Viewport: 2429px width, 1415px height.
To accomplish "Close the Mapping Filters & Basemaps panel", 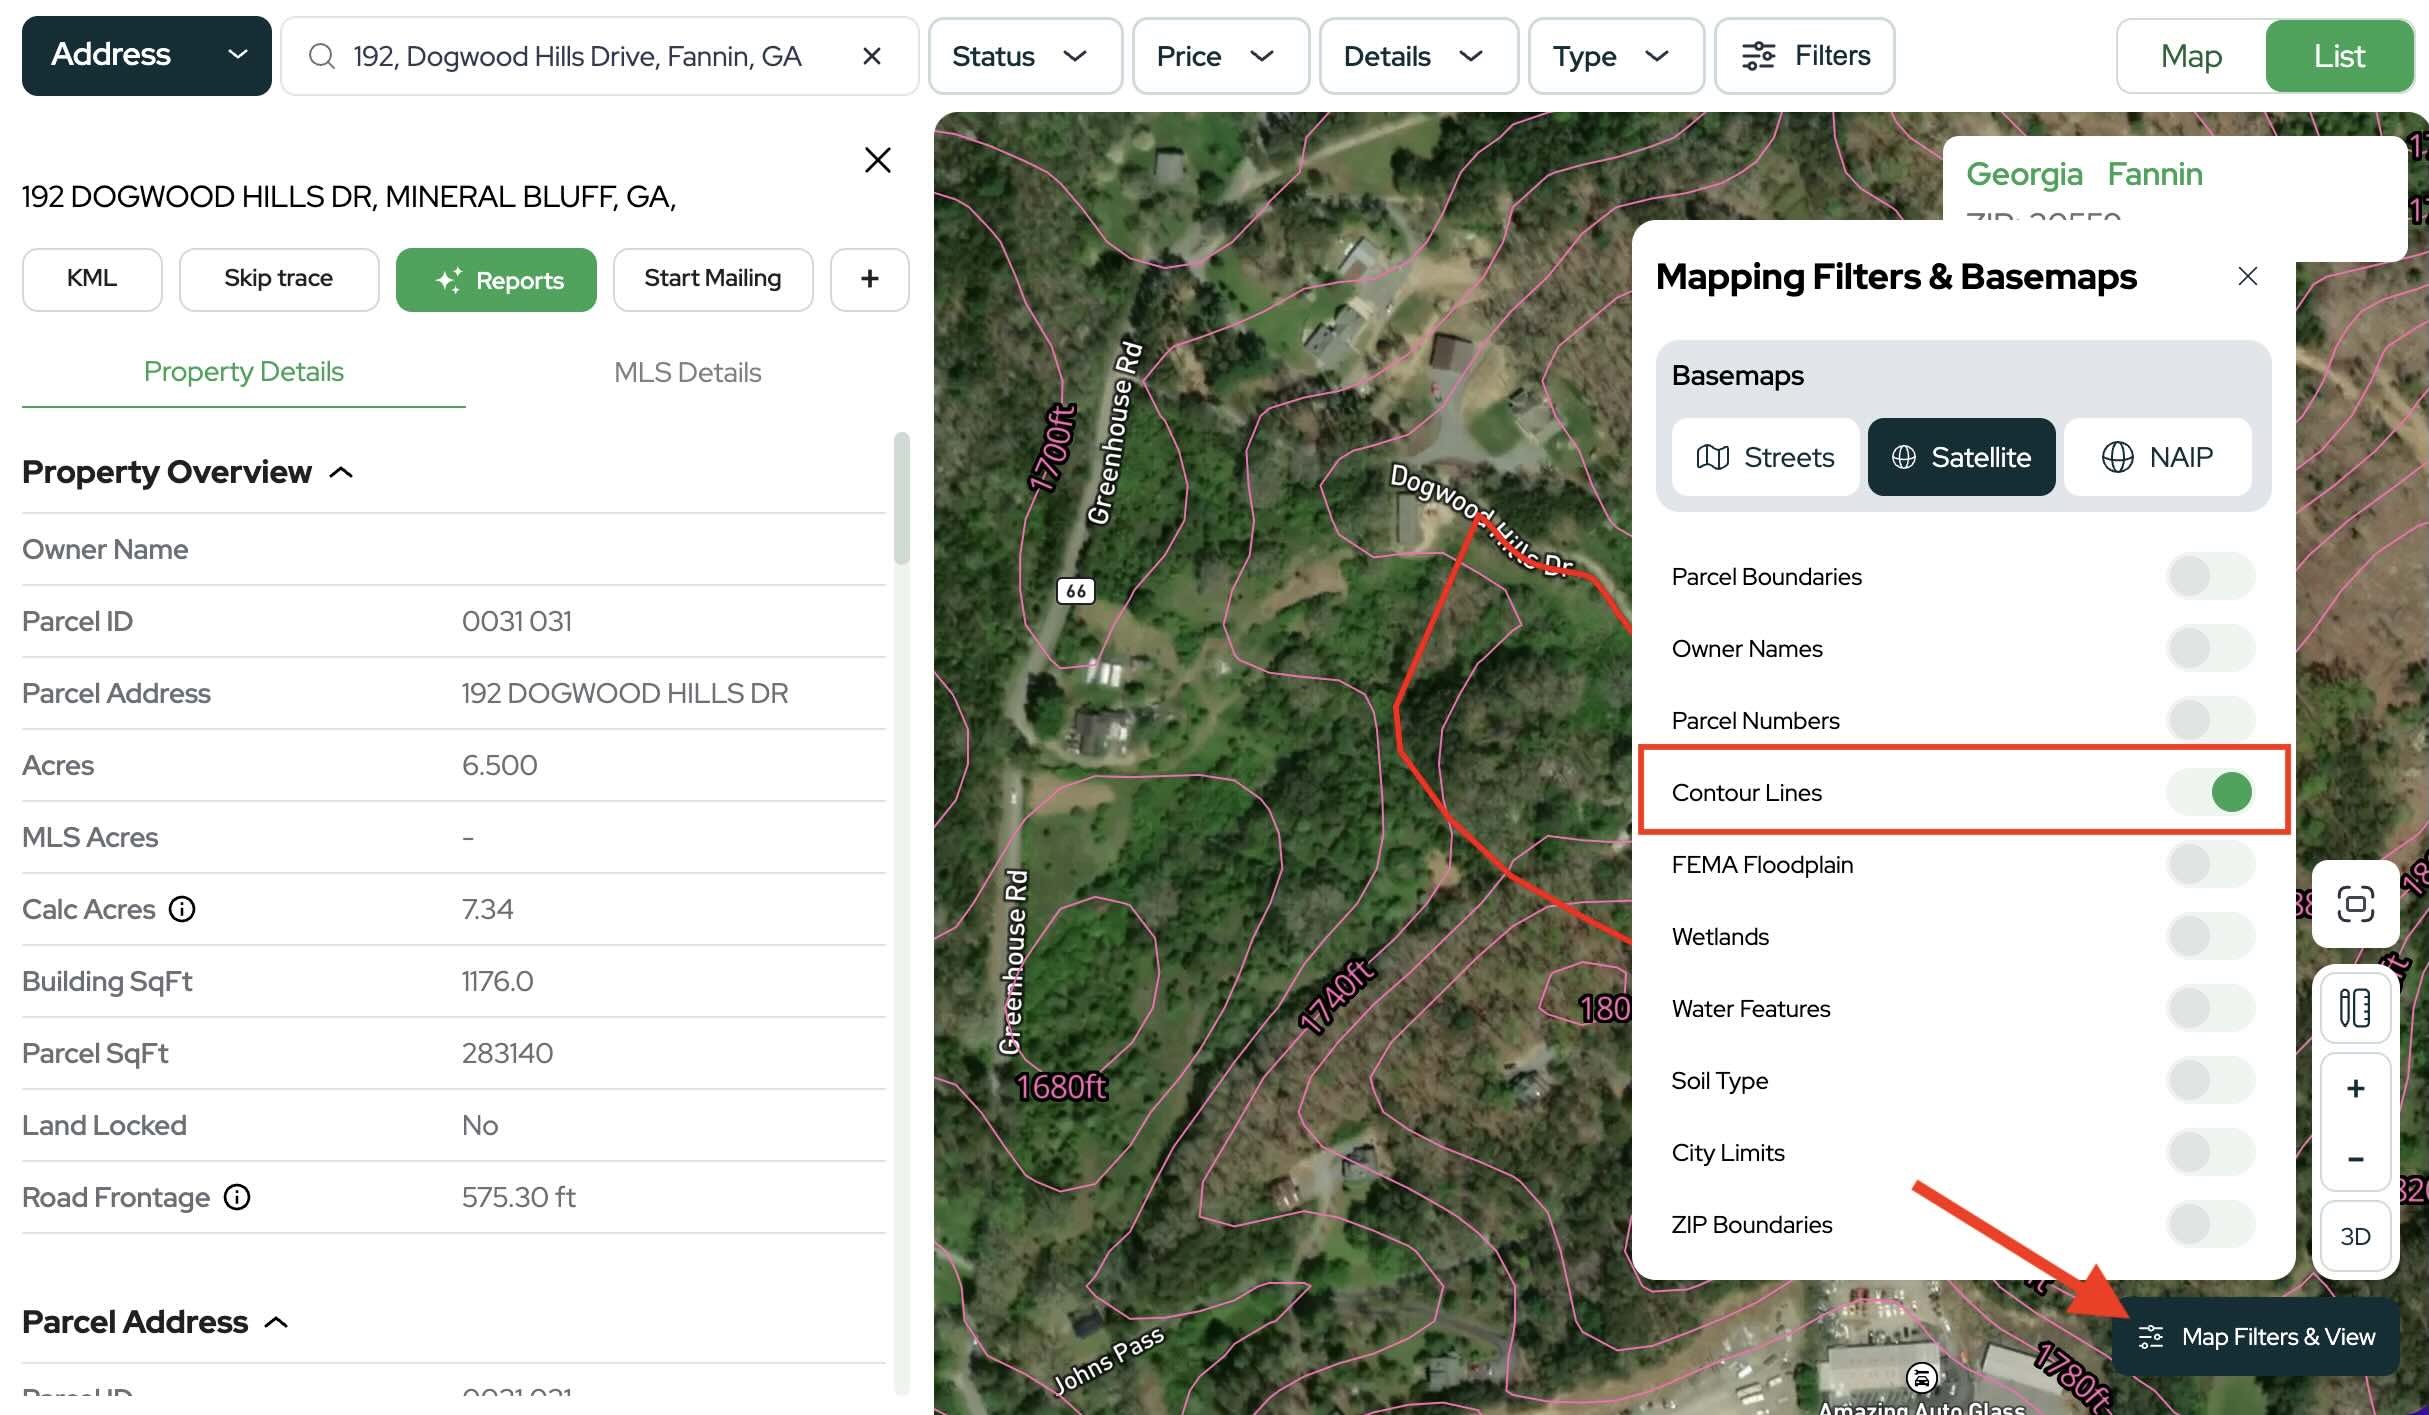I will click(x=2247, y=276).
